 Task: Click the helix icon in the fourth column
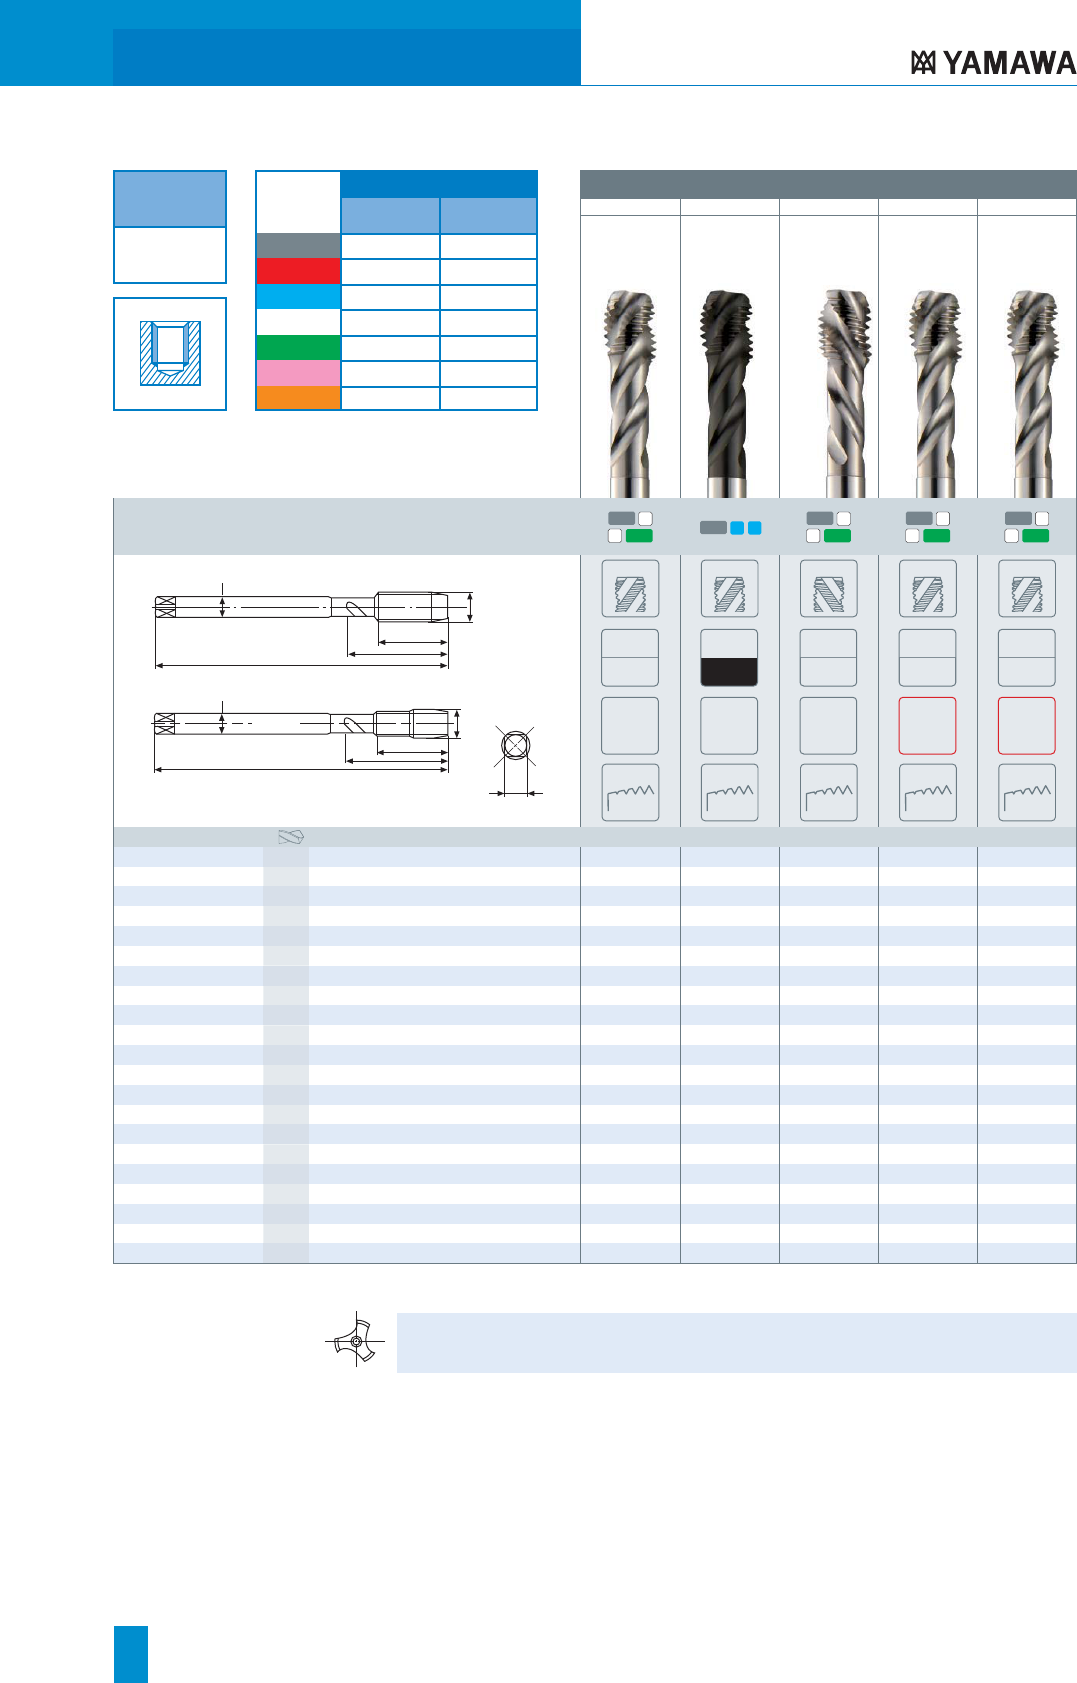click(x=927, y=588)
